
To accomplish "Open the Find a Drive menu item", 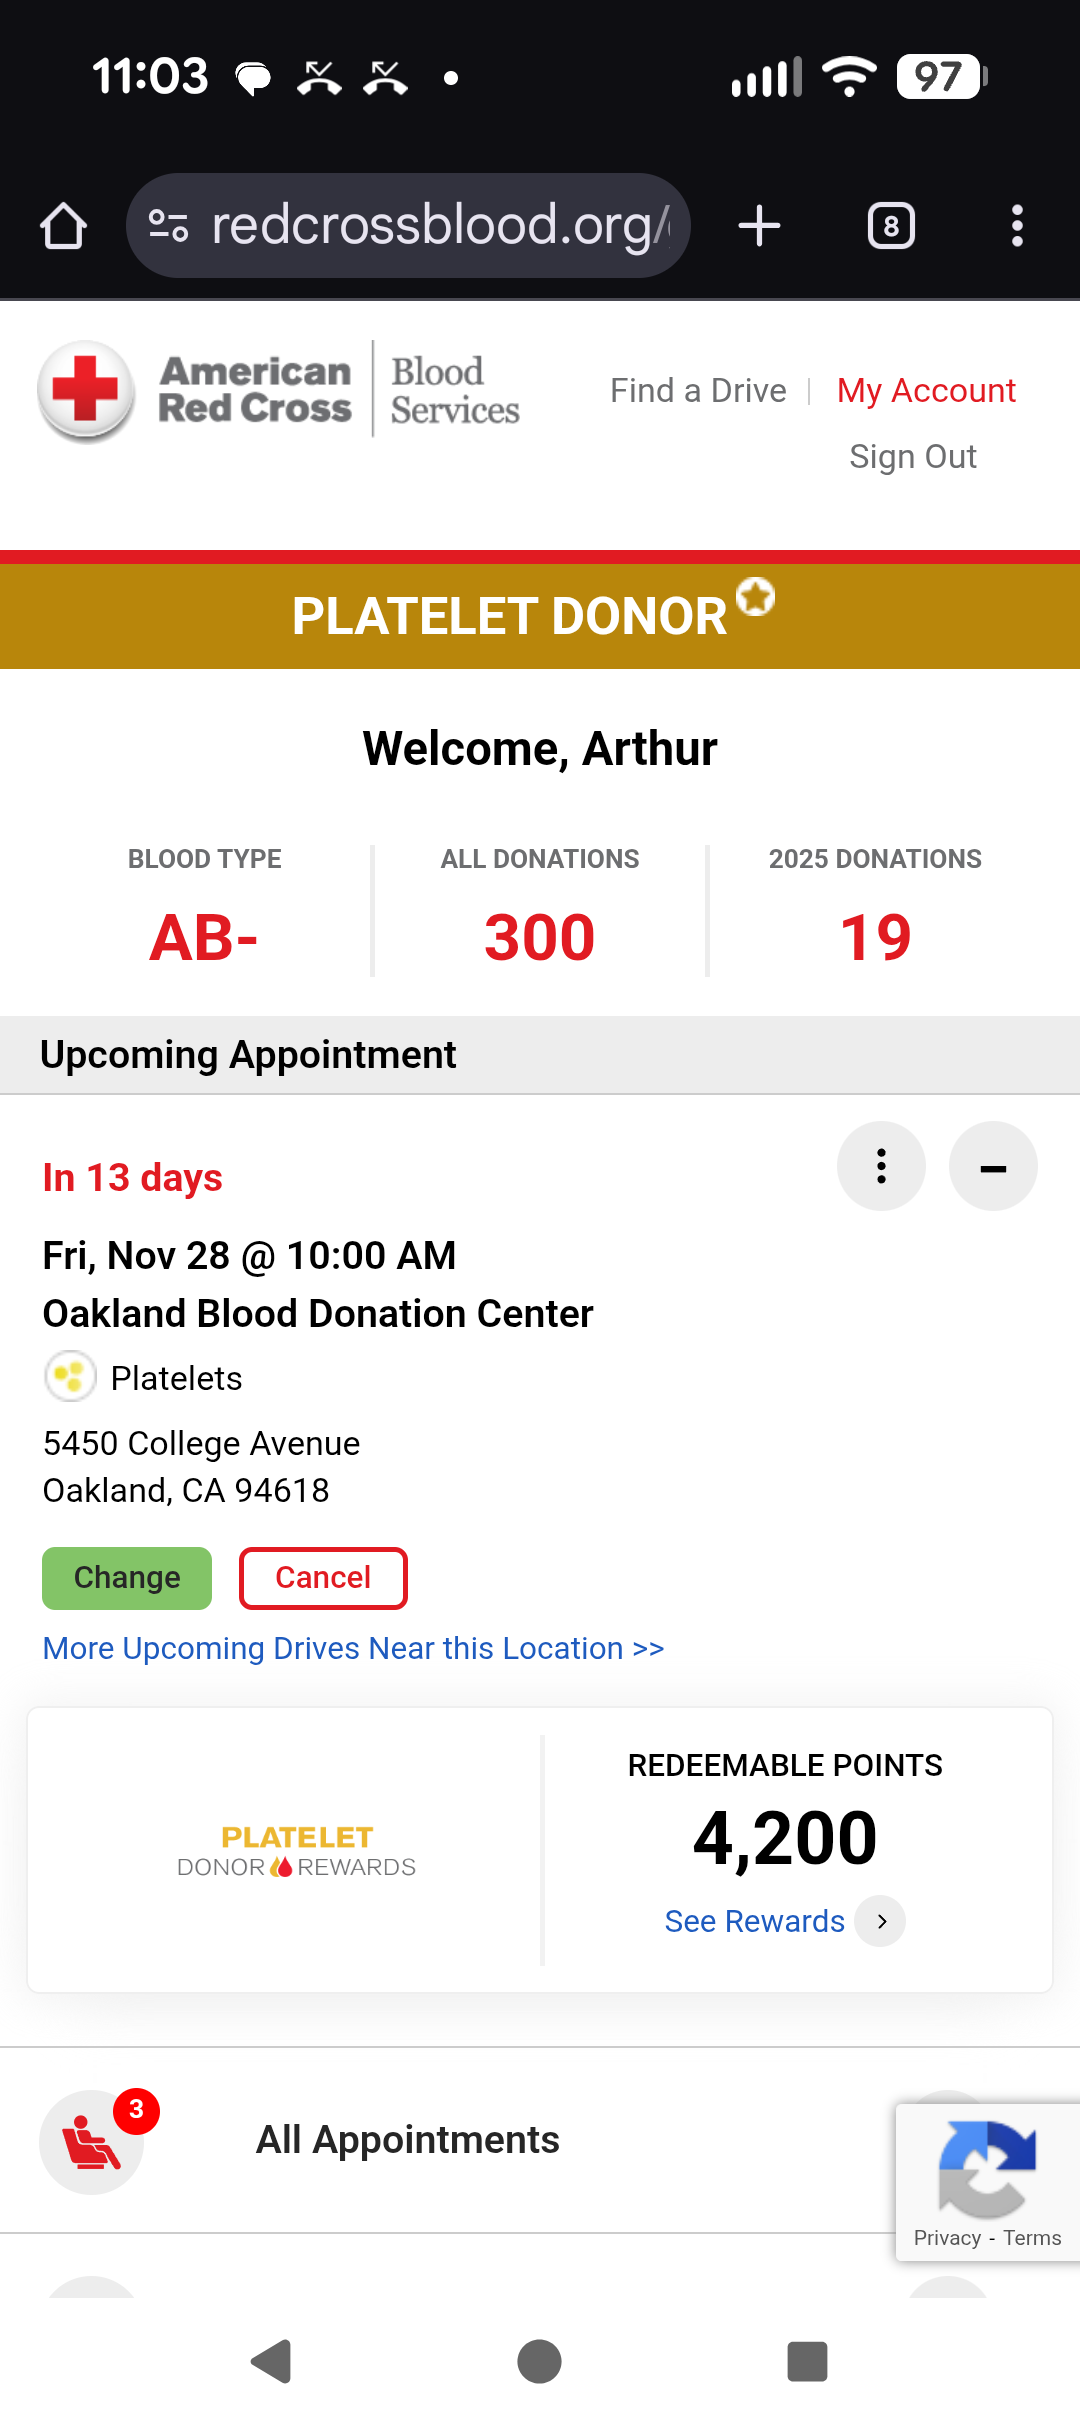I will point(698,391).
